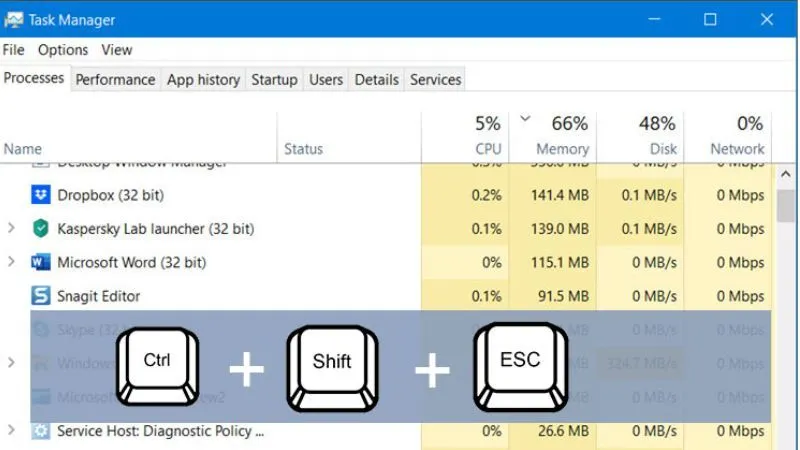This screenshot has height=450, width=800.
Task: Open the App history tab
Action: [x=203, y=80]
